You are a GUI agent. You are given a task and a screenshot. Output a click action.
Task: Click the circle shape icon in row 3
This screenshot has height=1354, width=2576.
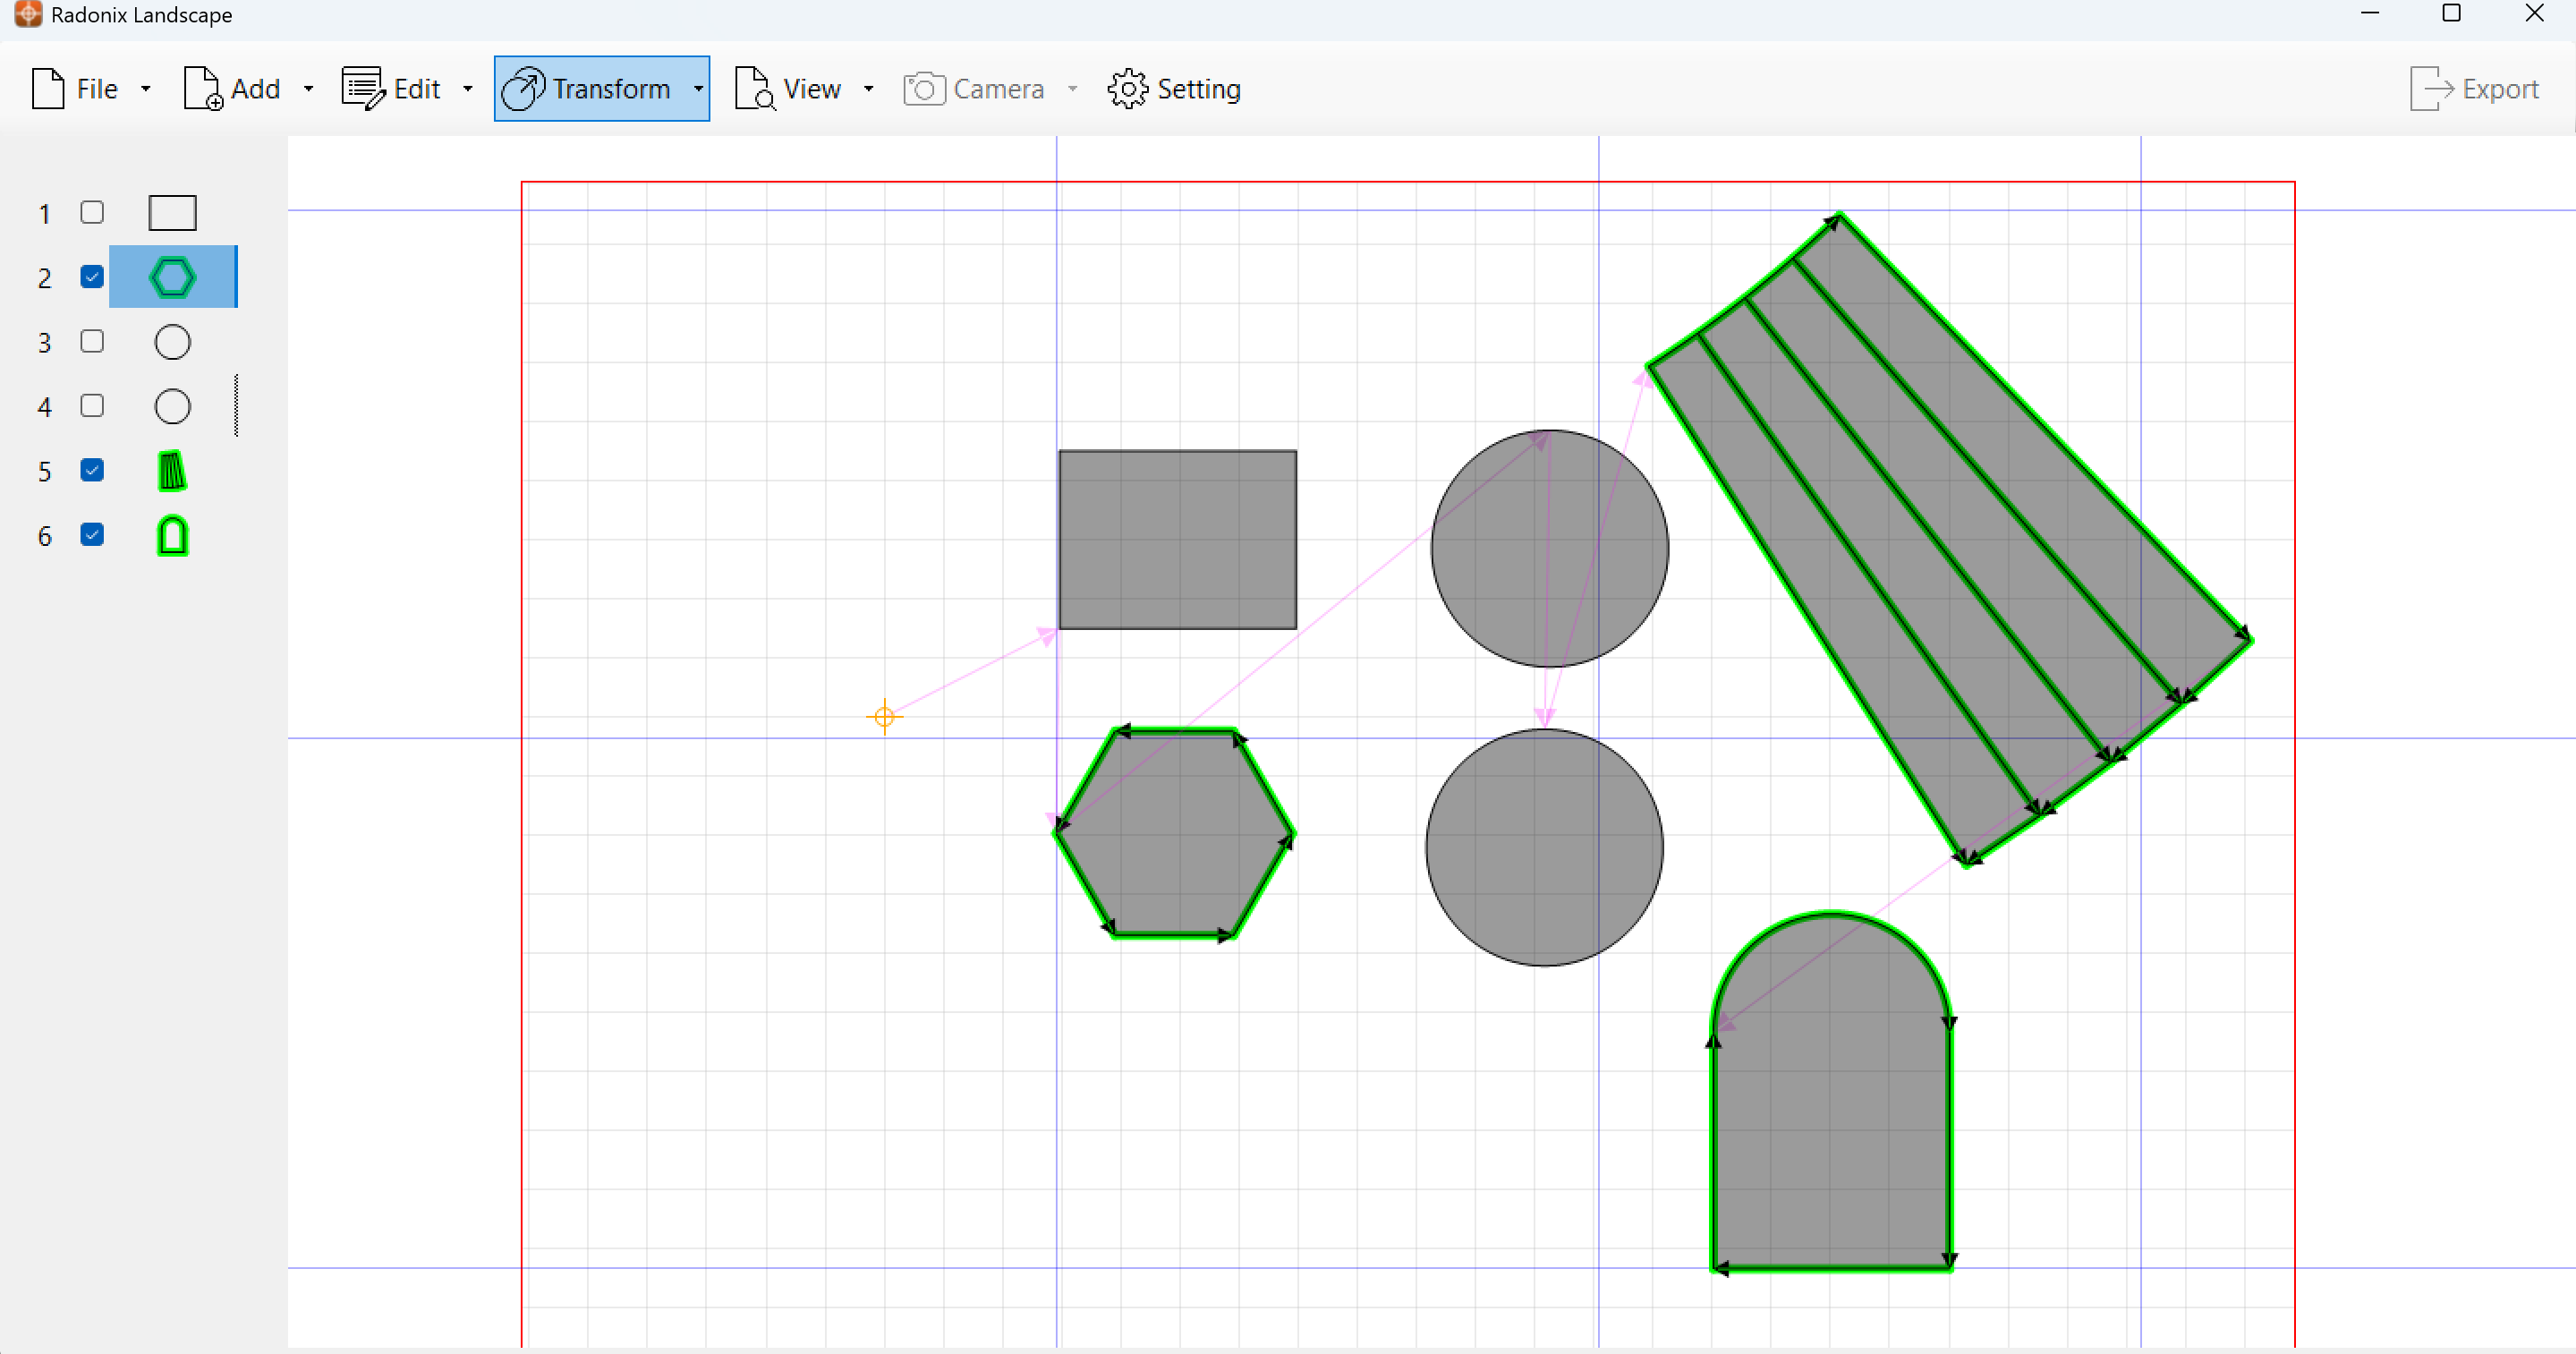[x=172, y=342]
